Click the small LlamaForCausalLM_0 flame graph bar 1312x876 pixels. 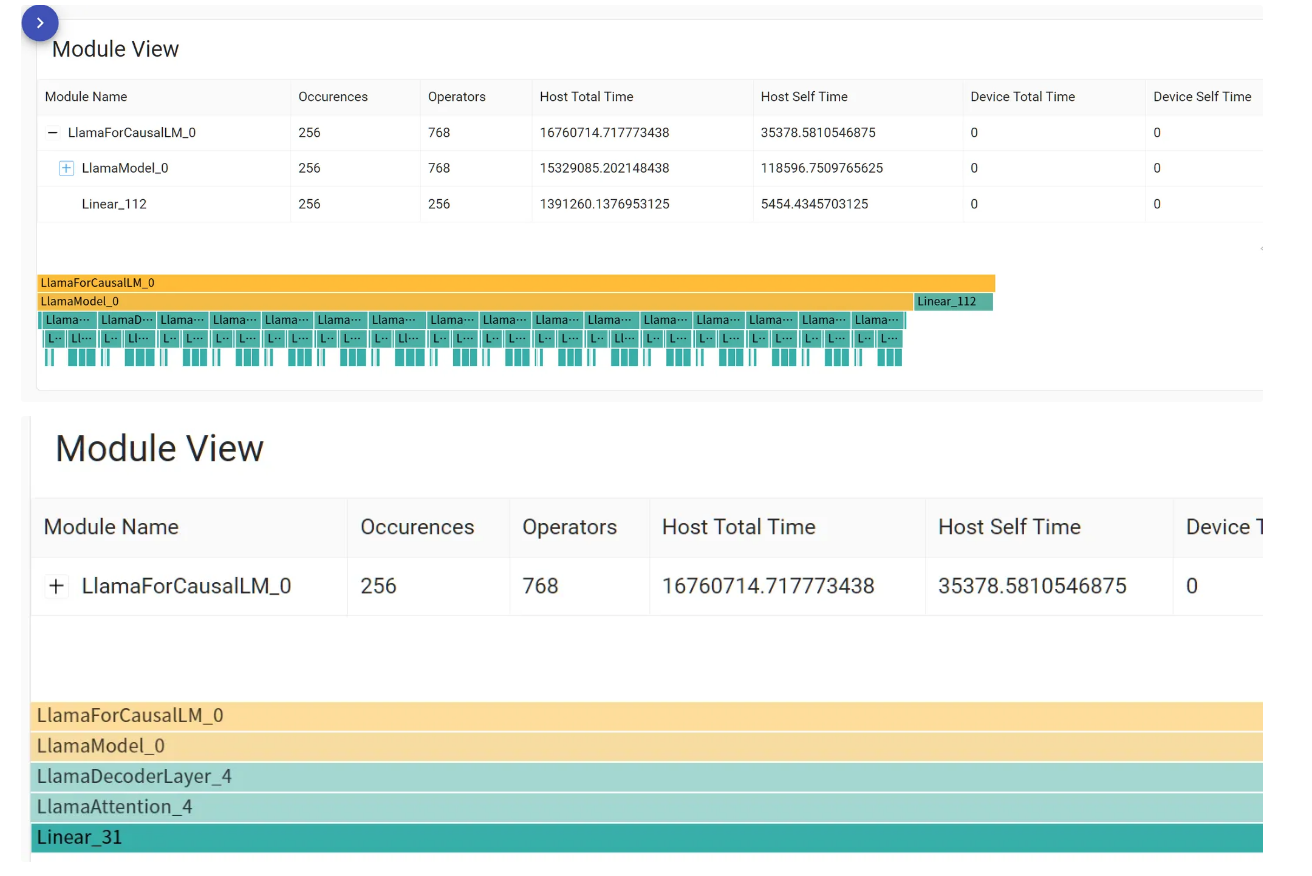(516, 283)
